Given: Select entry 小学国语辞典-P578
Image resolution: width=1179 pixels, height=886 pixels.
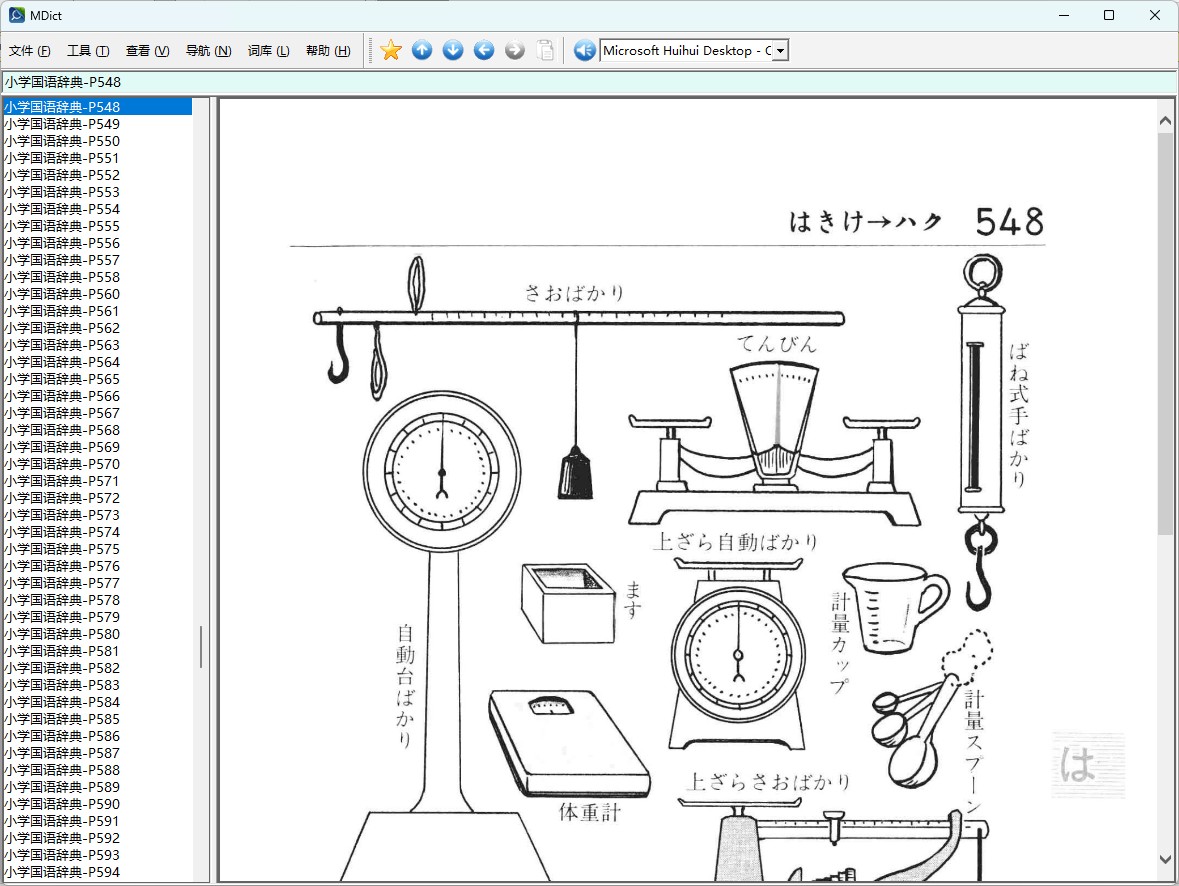Looking at the screenshot, I should pyautogui.click(x=97, y=599).
